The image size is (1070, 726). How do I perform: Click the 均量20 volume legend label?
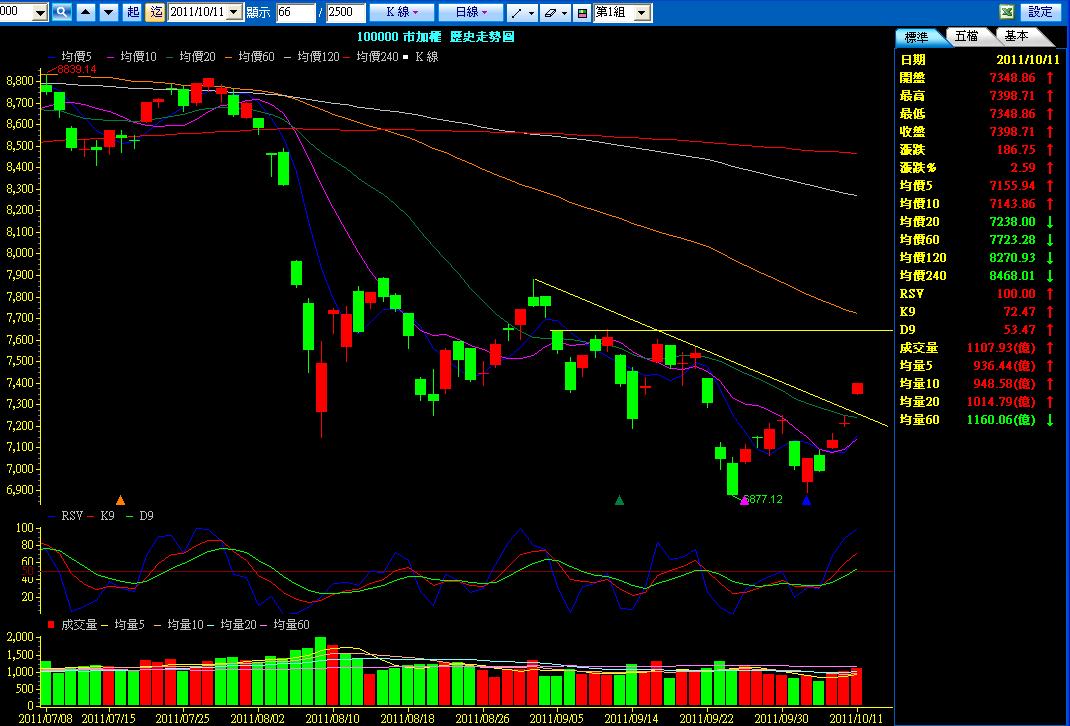pyautogui.click(x=238, y=624)
